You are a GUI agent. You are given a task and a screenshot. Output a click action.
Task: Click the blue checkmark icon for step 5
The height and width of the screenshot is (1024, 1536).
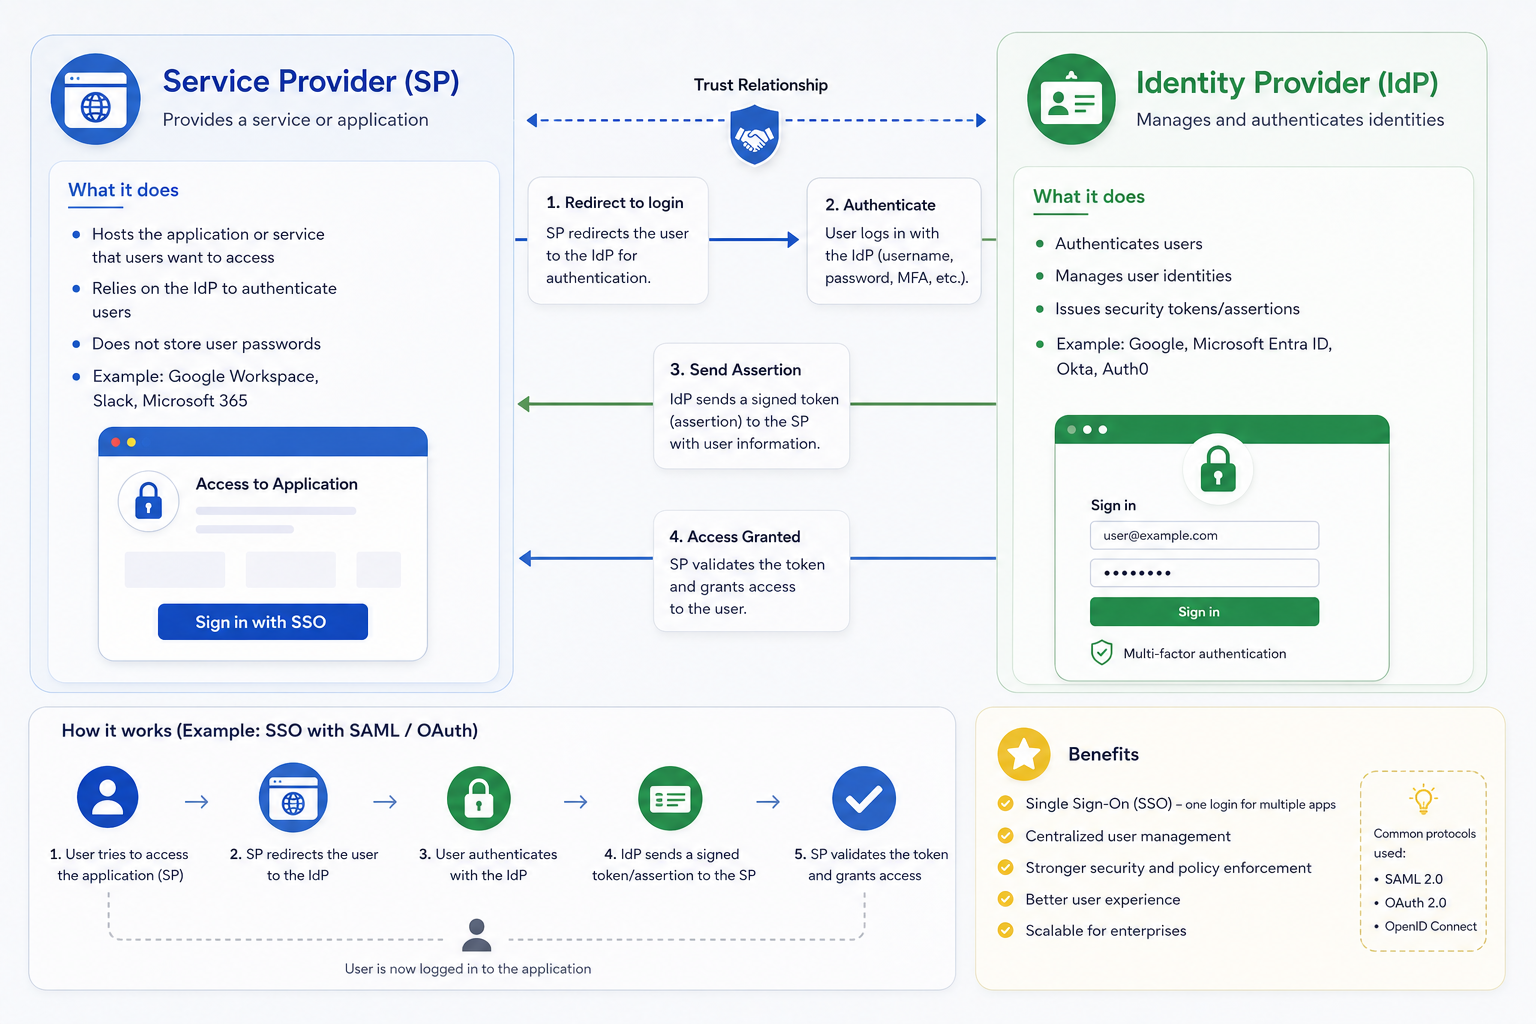[864, 798]
